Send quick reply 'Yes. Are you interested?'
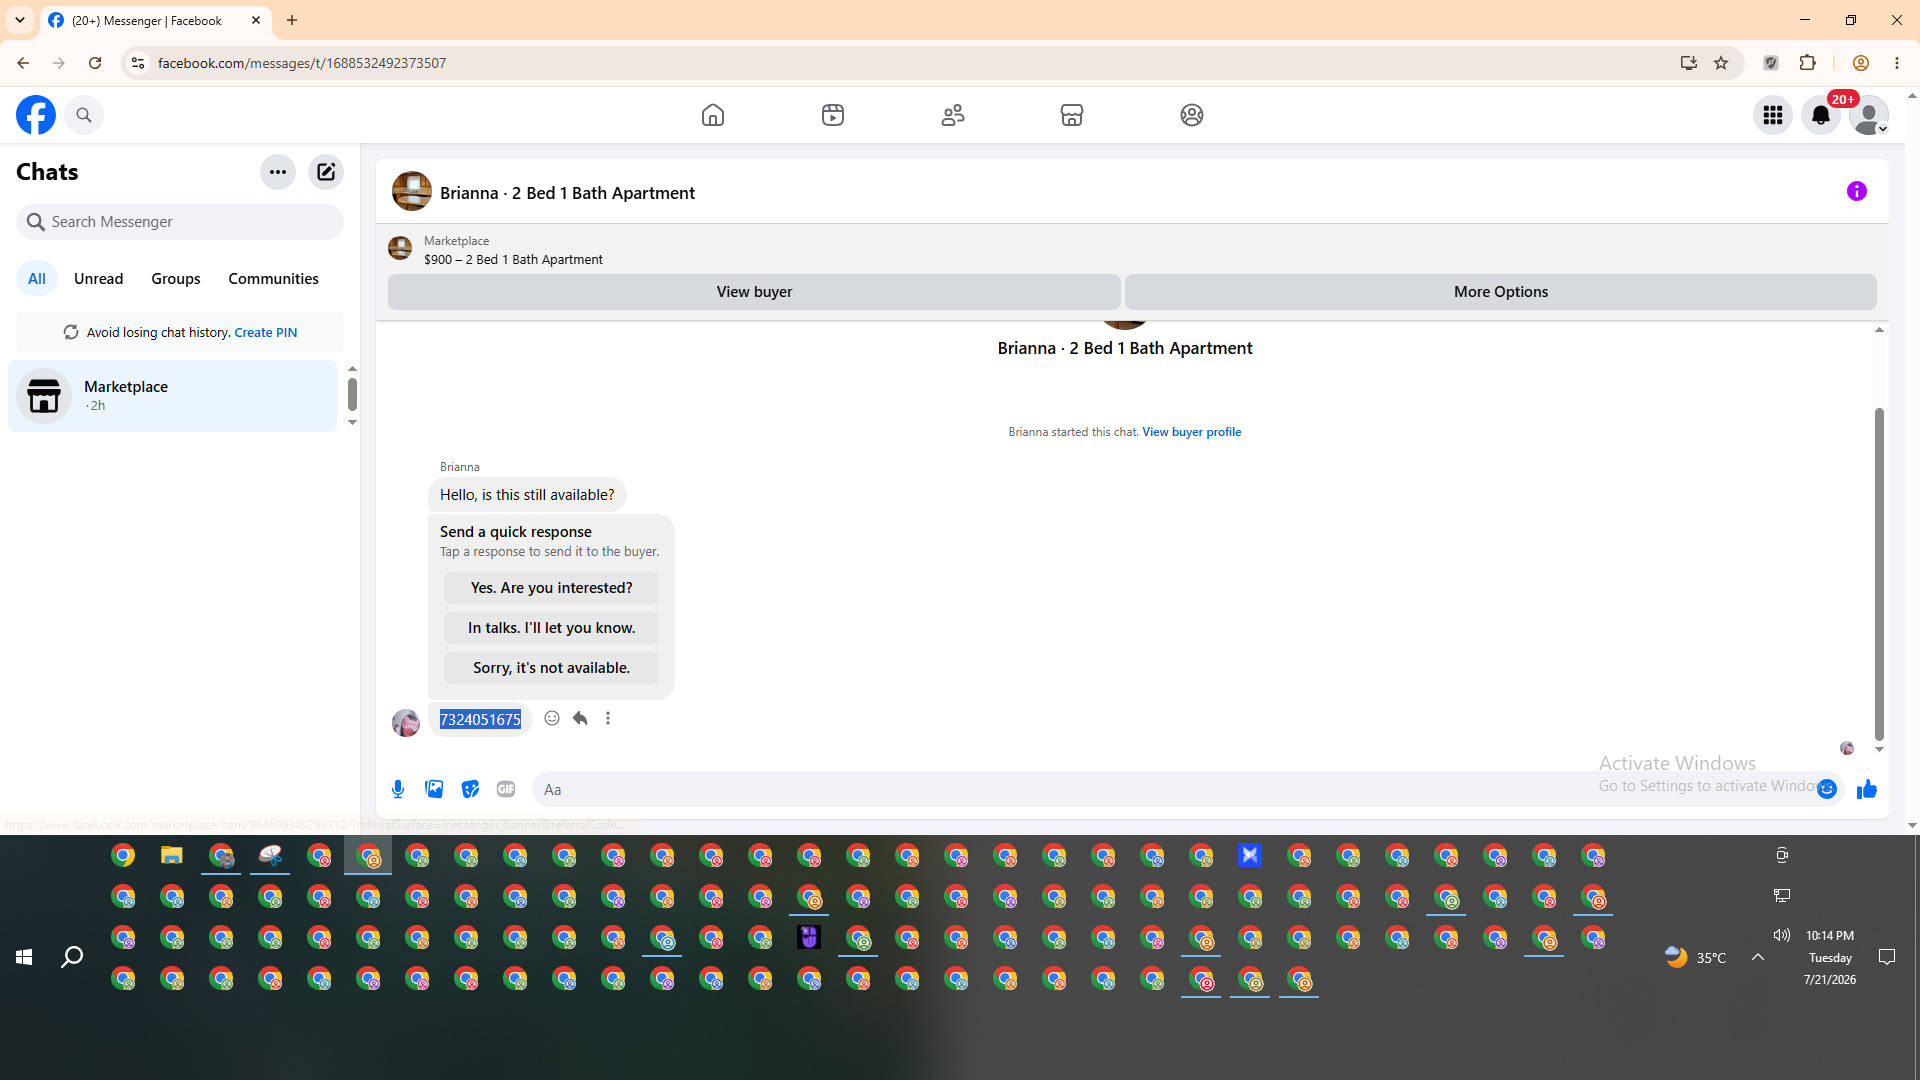The image size is (1920, 1080). [x=551, y=588]
